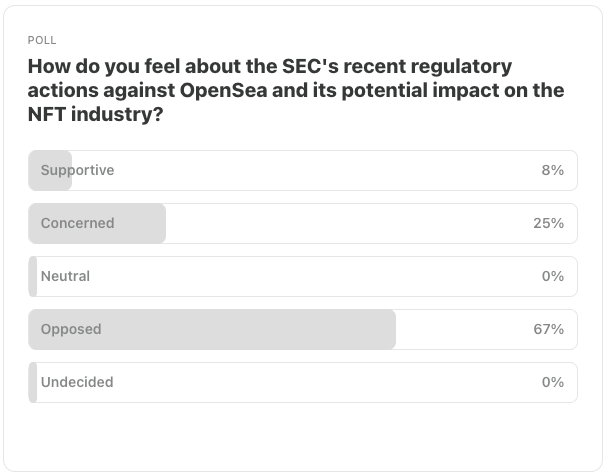Pick the Neutral poll option
The height and width of the screenshot is (474, 605).
coord(303,276)
